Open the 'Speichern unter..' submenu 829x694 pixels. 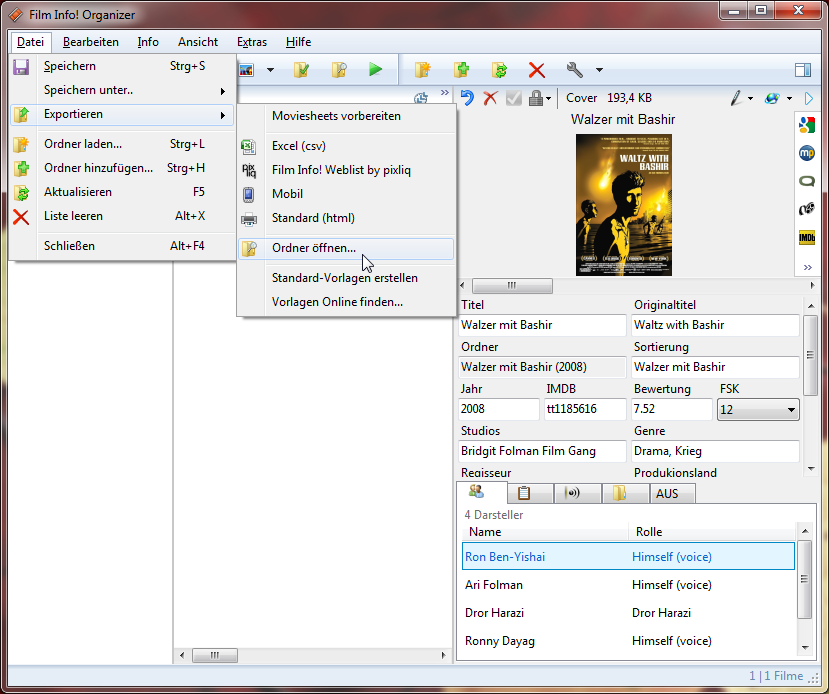pos(122,90)
